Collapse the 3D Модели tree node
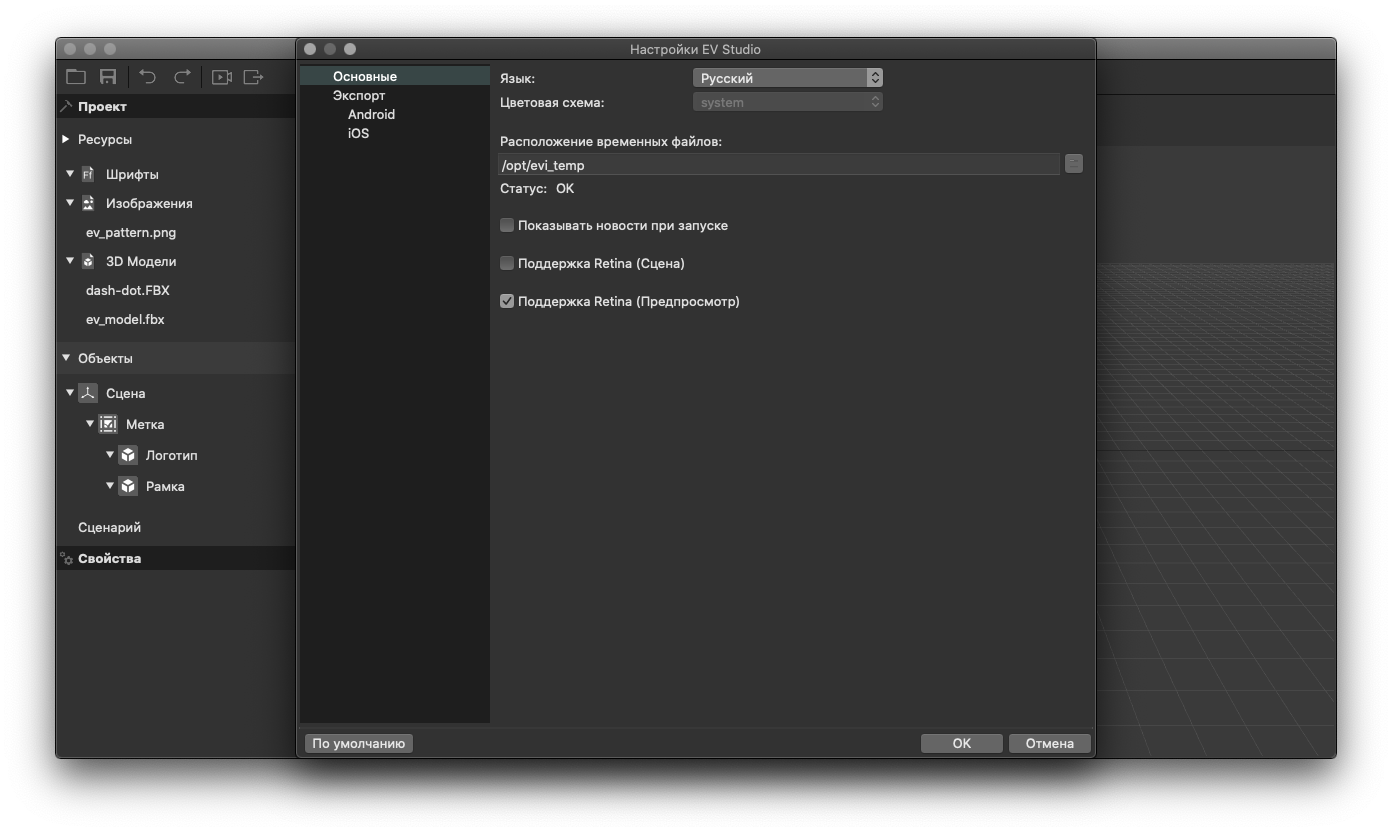This screenshot has width=1392, height=832. [x=70, y=260]
